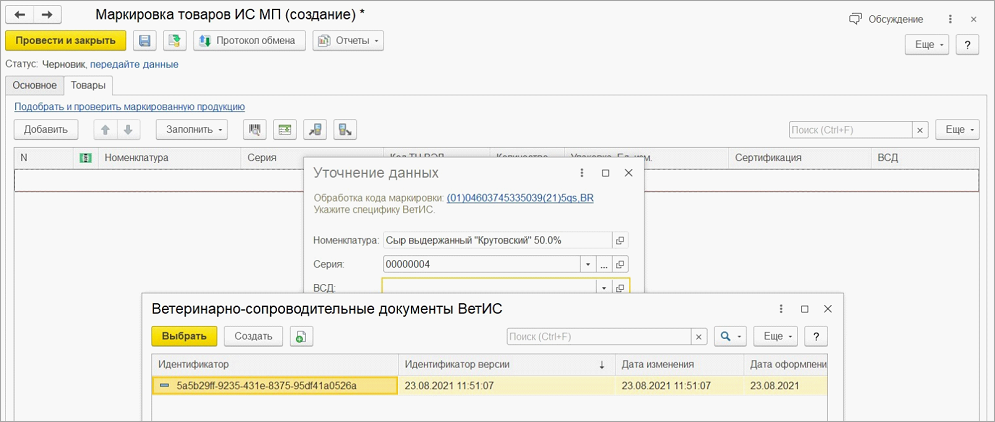The width and height of the screenshot is (995, 422).
Task: Expand the Серия field dropdown arrow
Action: click(x=586, y=265)
